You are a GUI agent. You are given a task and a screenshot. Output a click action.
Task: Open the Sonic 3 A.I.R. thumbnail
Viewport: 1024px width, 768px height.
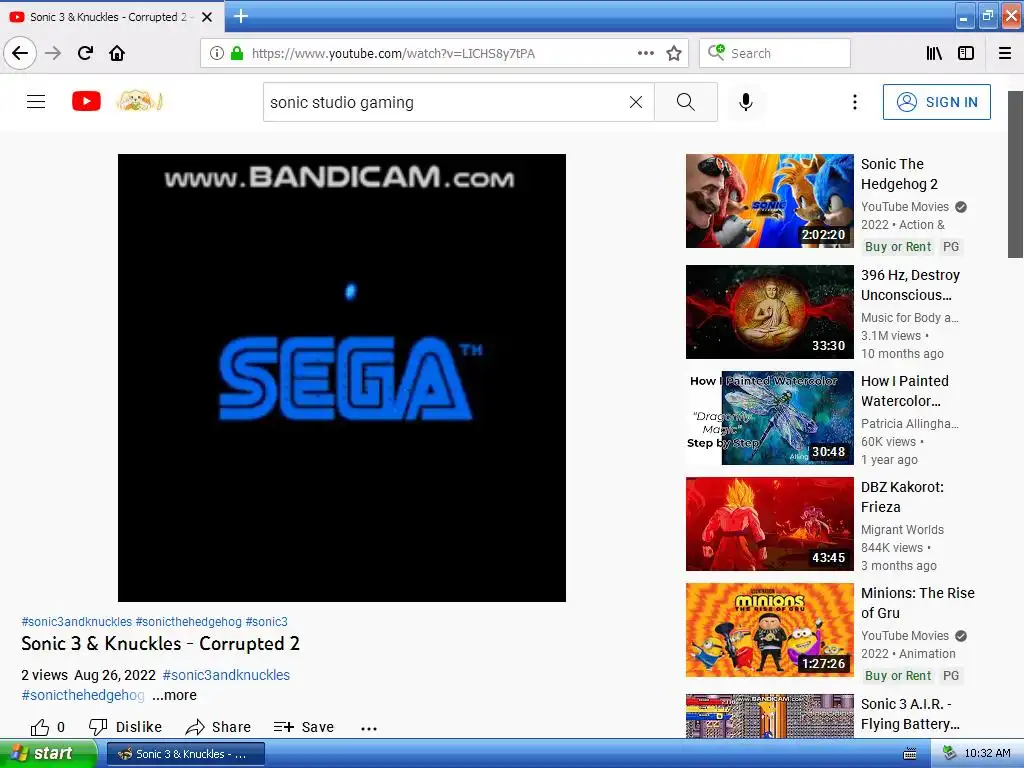tap(769, 716)
